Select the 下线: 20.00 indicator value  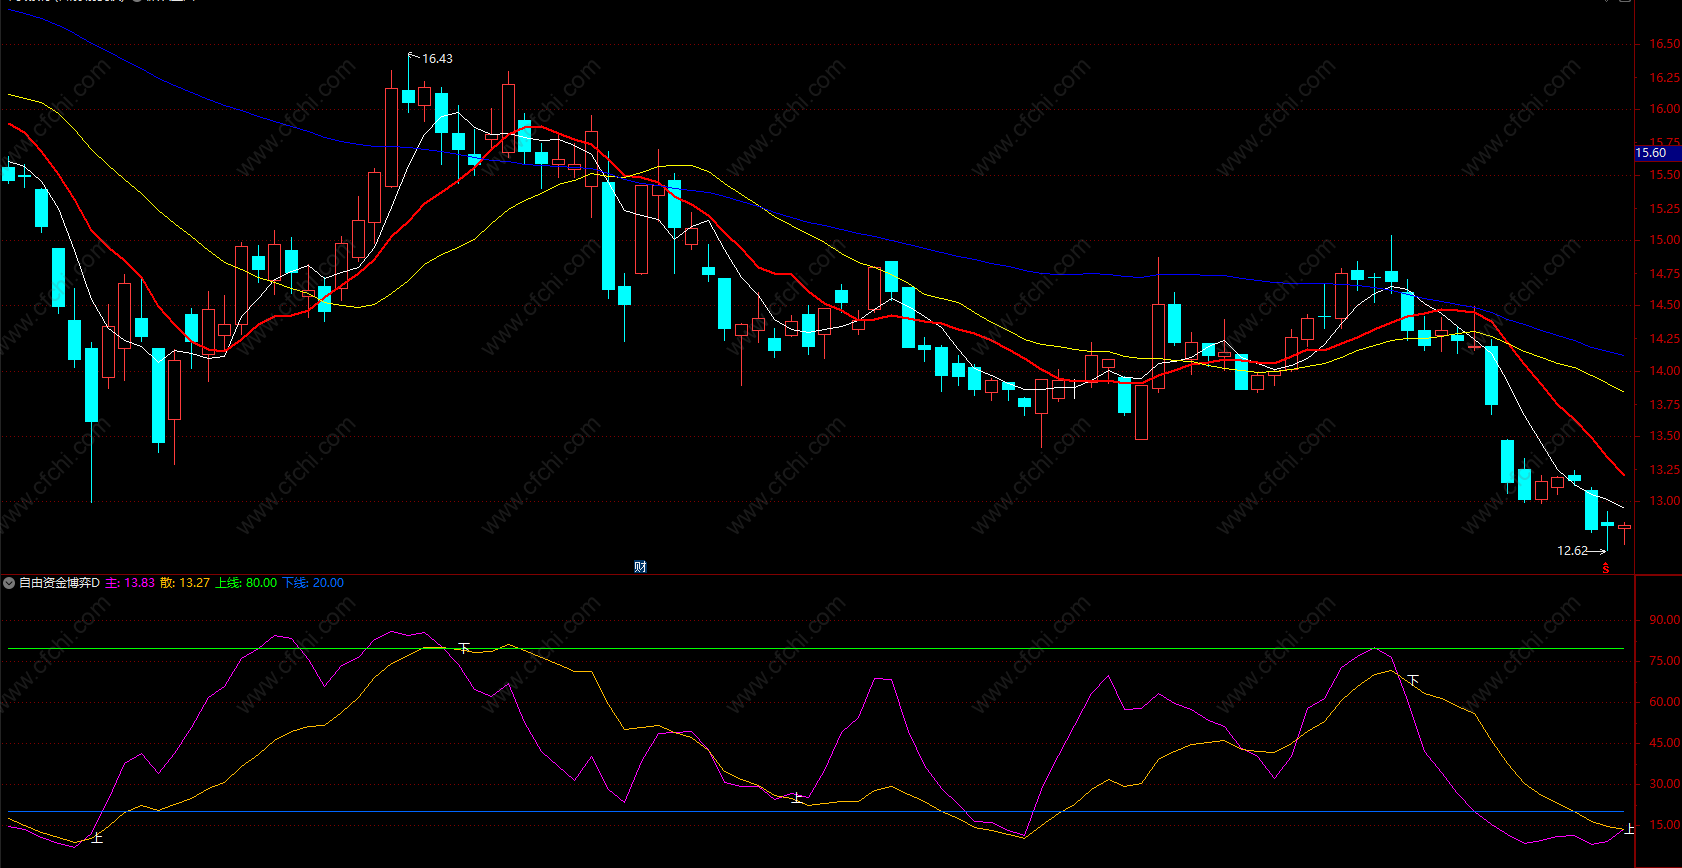[313, 583]
